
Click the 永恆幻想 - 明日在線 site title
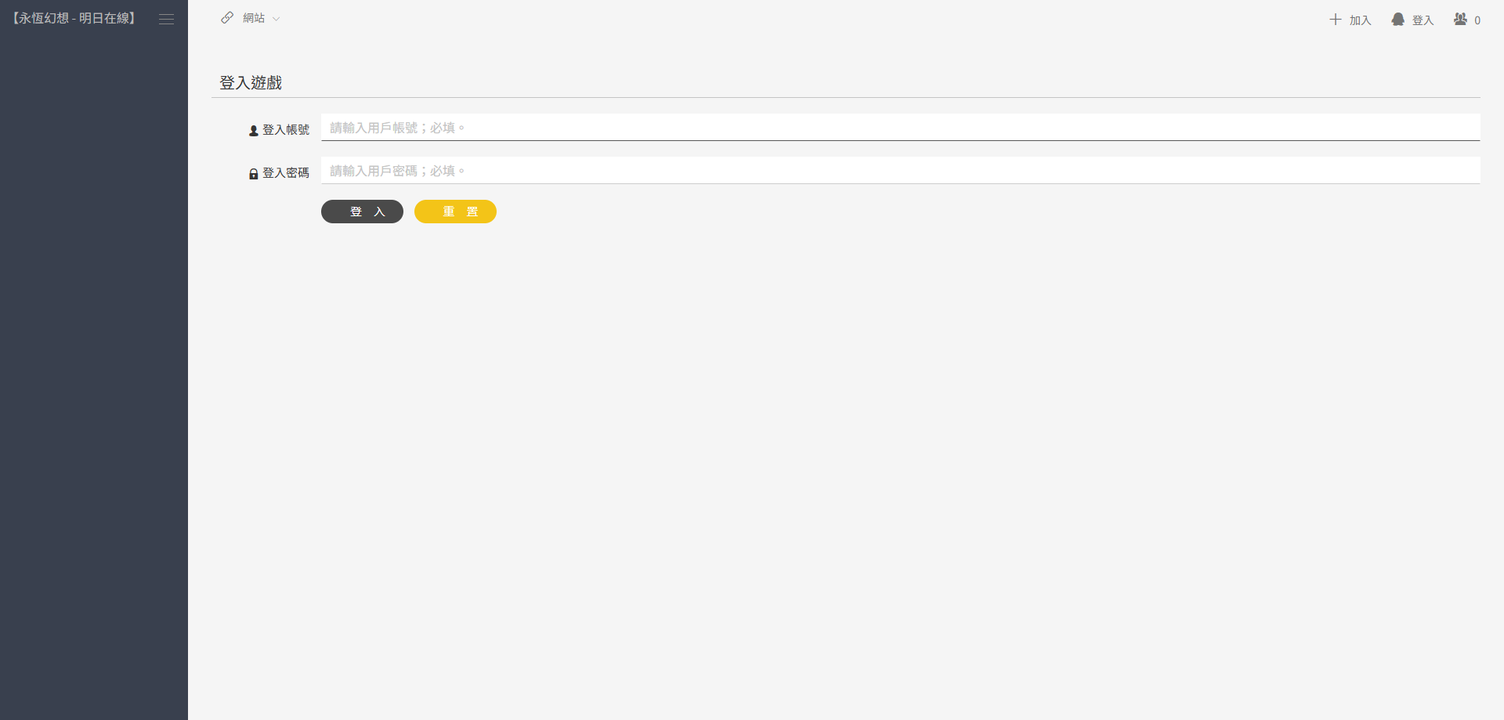73,18
